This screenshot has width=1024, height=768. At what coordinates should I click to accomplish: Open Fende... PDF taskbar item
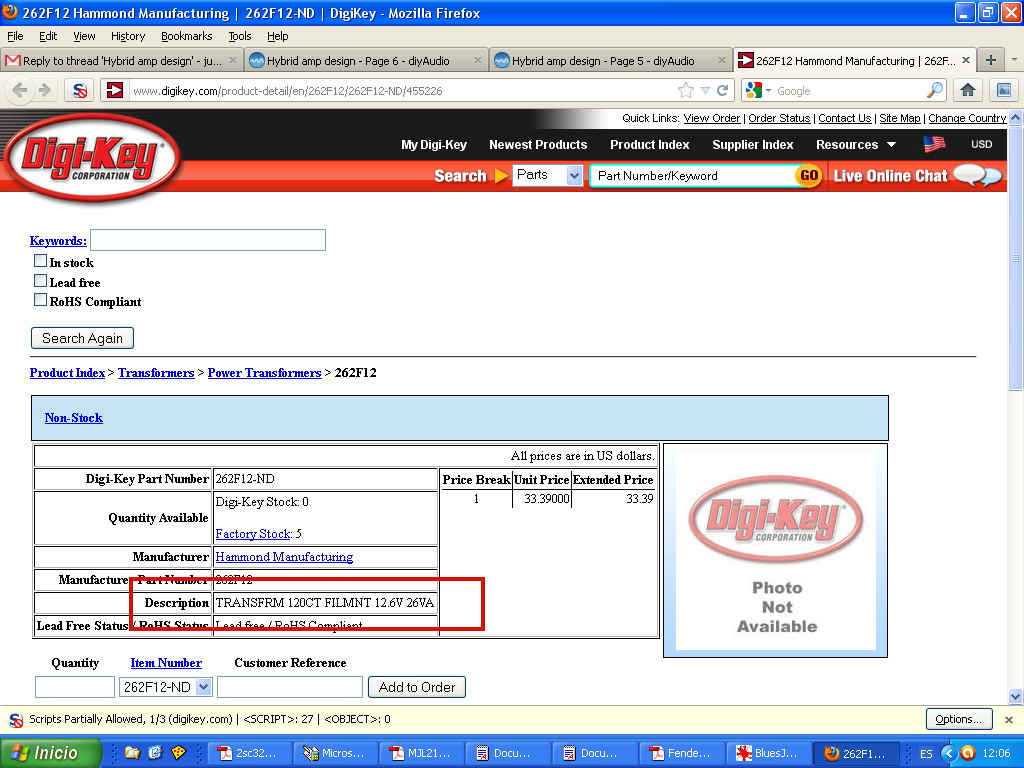pos(680,753)
